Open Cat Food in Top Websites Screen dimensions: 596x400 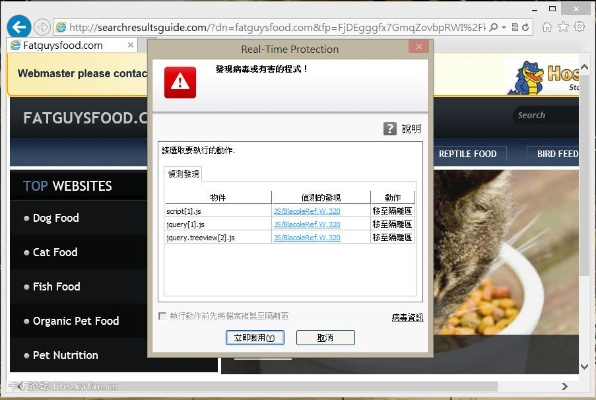(55, 252)
